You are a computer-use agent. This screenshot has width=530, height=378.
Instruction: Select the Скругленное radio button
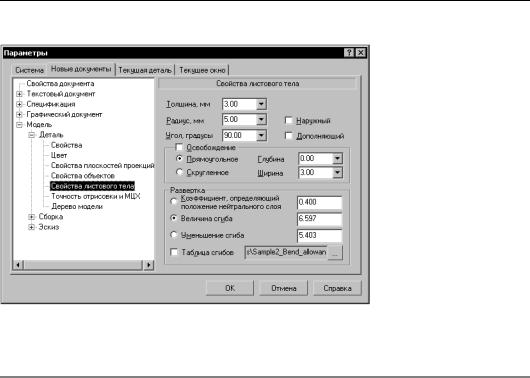coord(179,172)
